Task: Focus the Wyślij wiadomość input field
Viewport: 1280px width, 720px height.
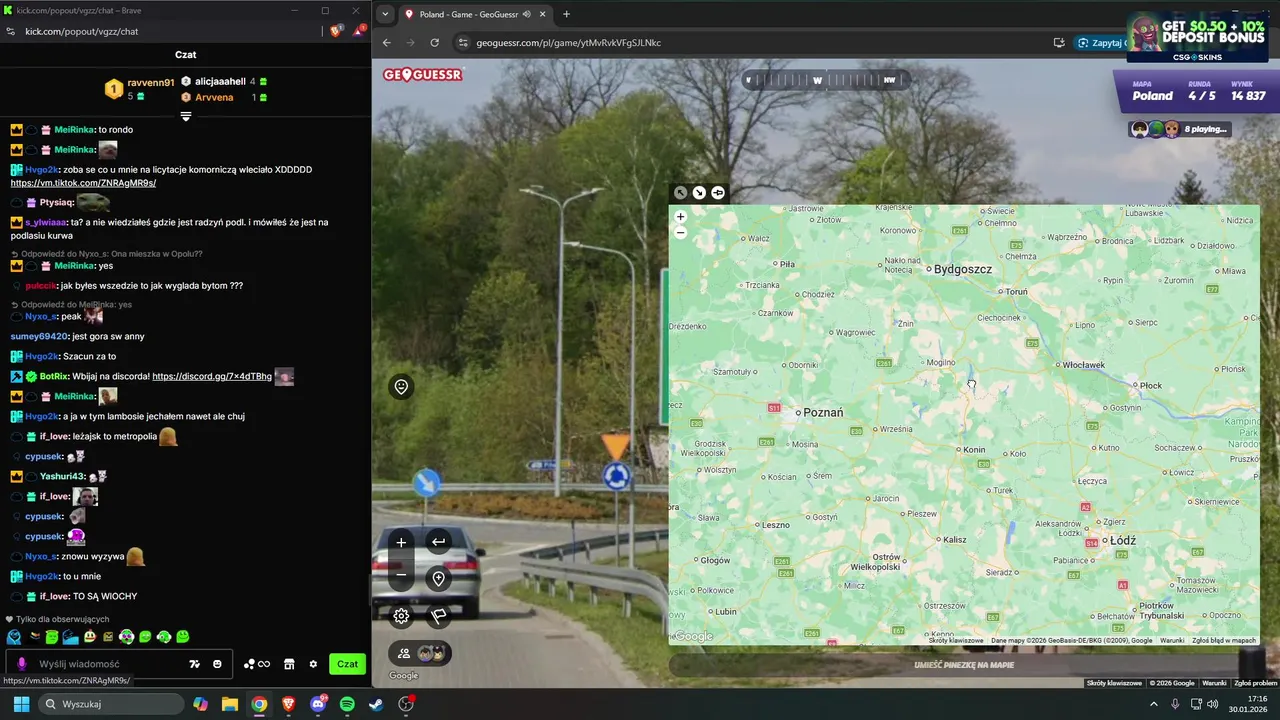Action: (x=118, y=664)
